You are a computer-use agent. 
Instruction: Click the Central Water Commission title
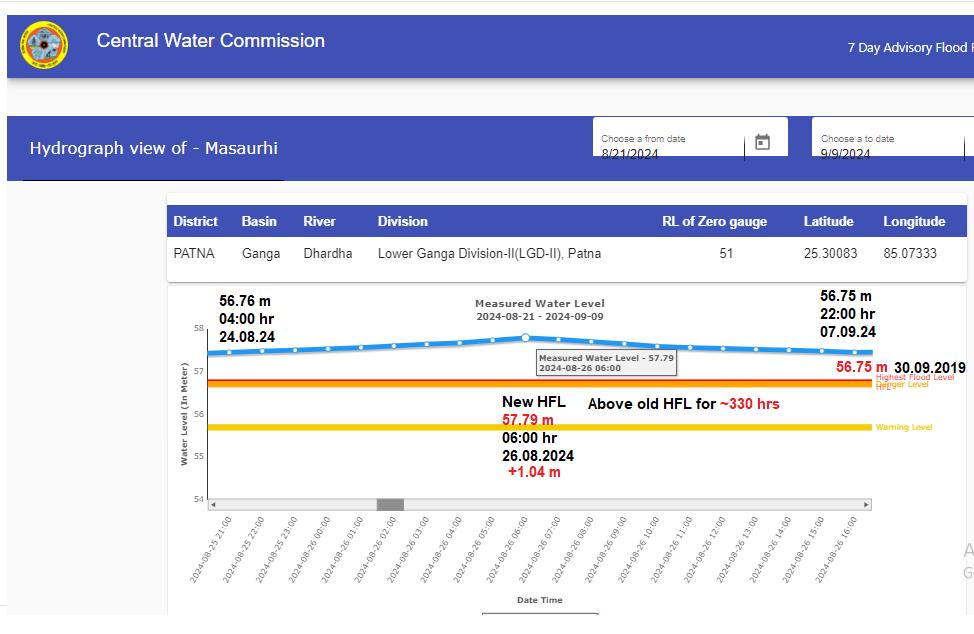click(x=210, y=41)
